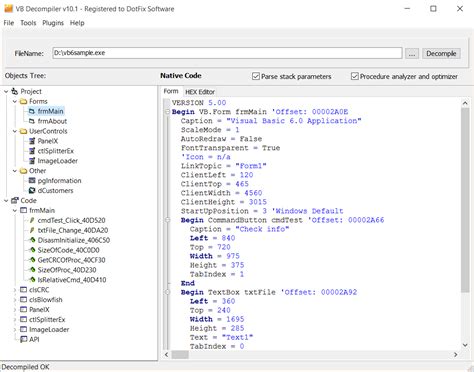Click the code view scroll up arrow
474x372 pixels.
point(465,103)
